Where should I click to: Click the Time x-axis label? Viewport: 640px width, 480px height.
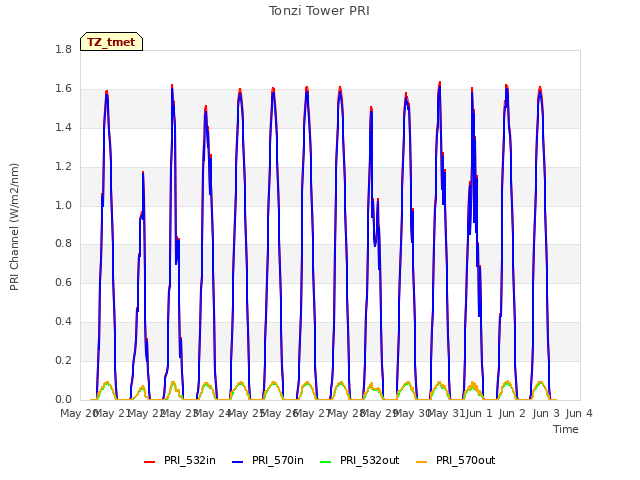click(566, 429)
